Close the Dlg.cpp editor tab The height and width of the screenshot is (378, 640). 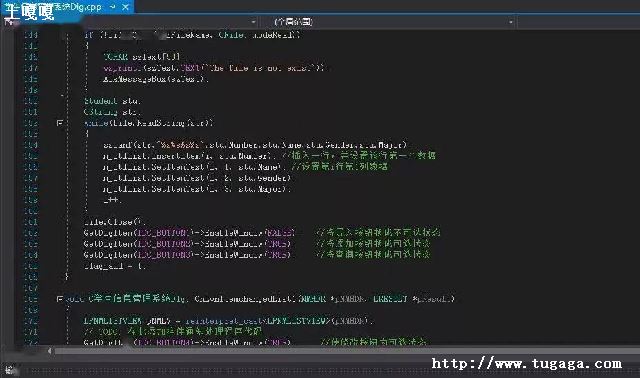pyautogui.click(x=126, y=7)
